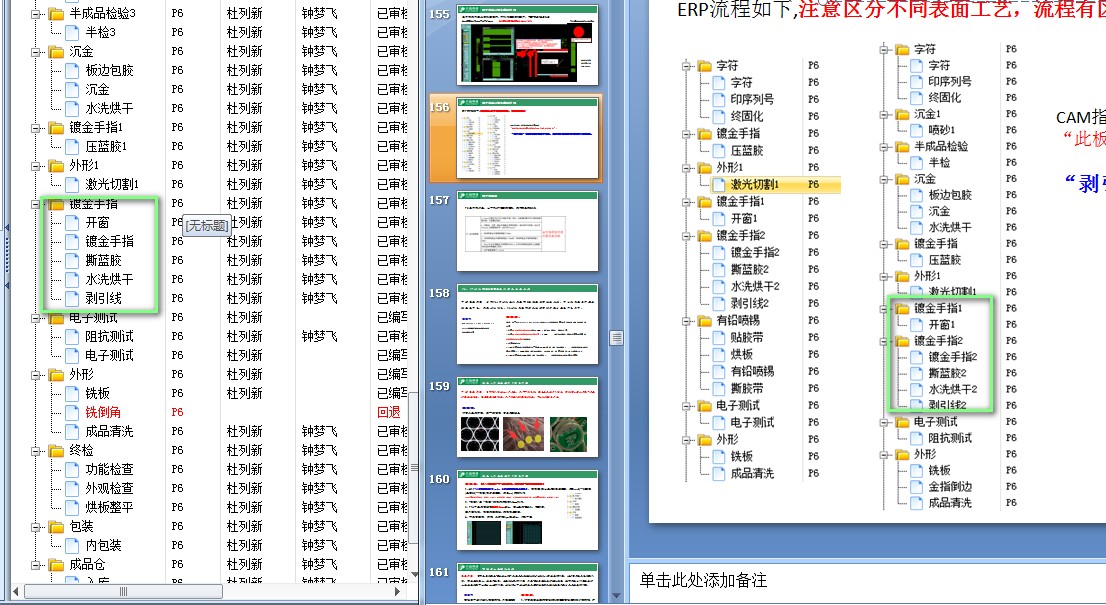Select the 压蓝胶1 document icon

[72, 147]
